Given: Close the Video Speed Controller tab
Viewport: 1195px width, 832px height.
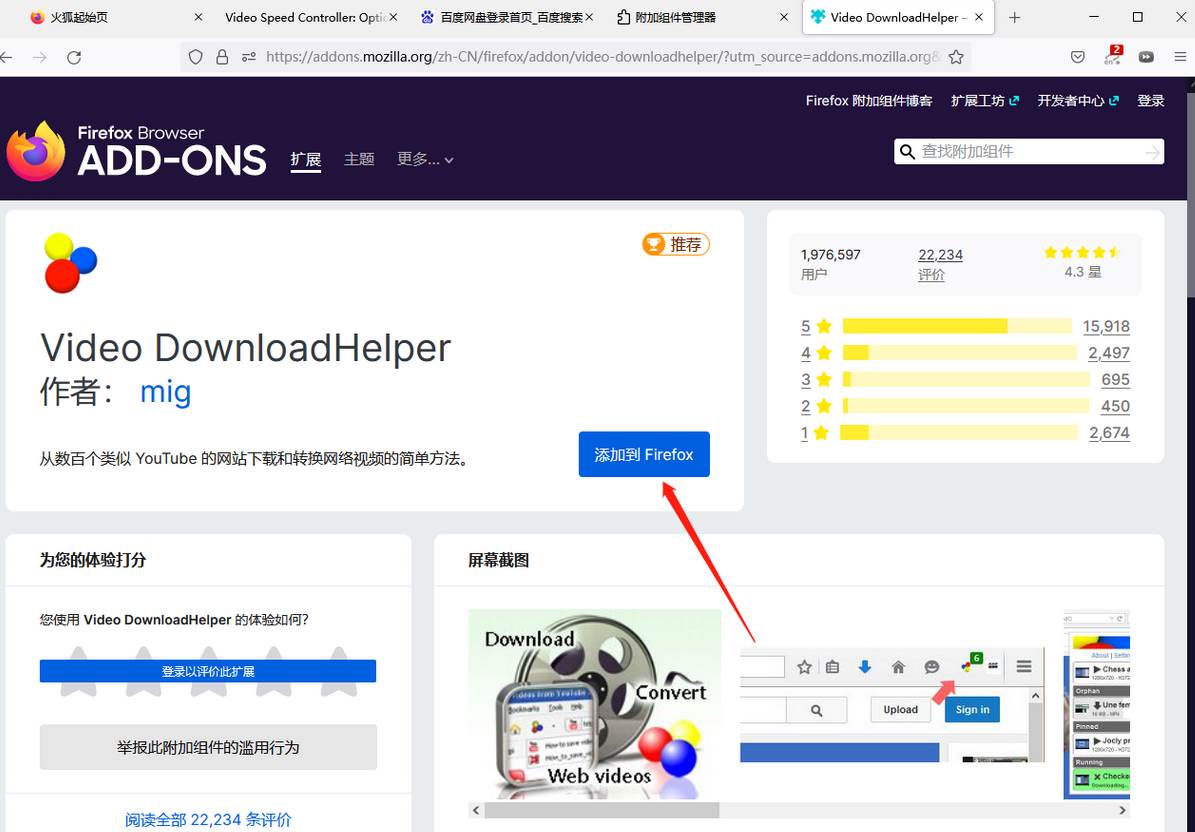Looking at the screenshot, I should (393, 17).
